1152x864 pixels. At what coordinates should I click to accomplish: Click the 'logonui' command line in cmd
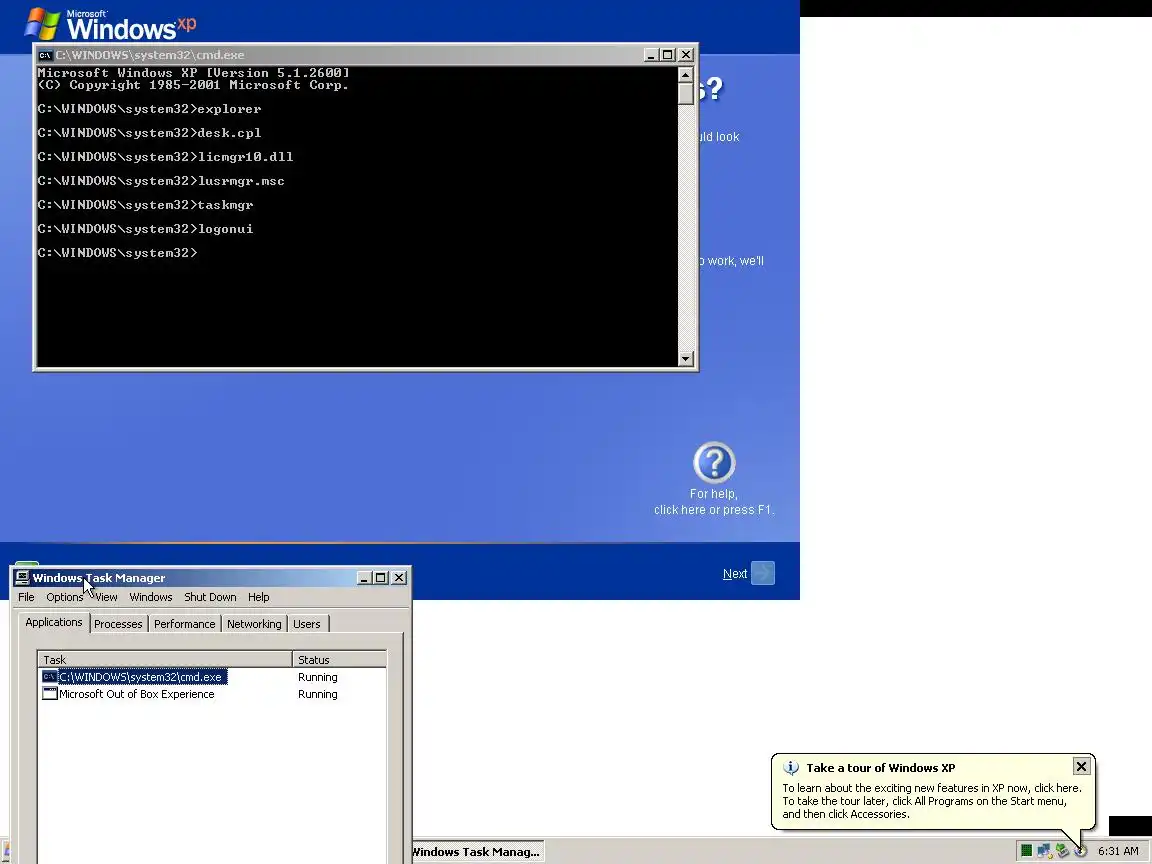[x=145, y=229]
